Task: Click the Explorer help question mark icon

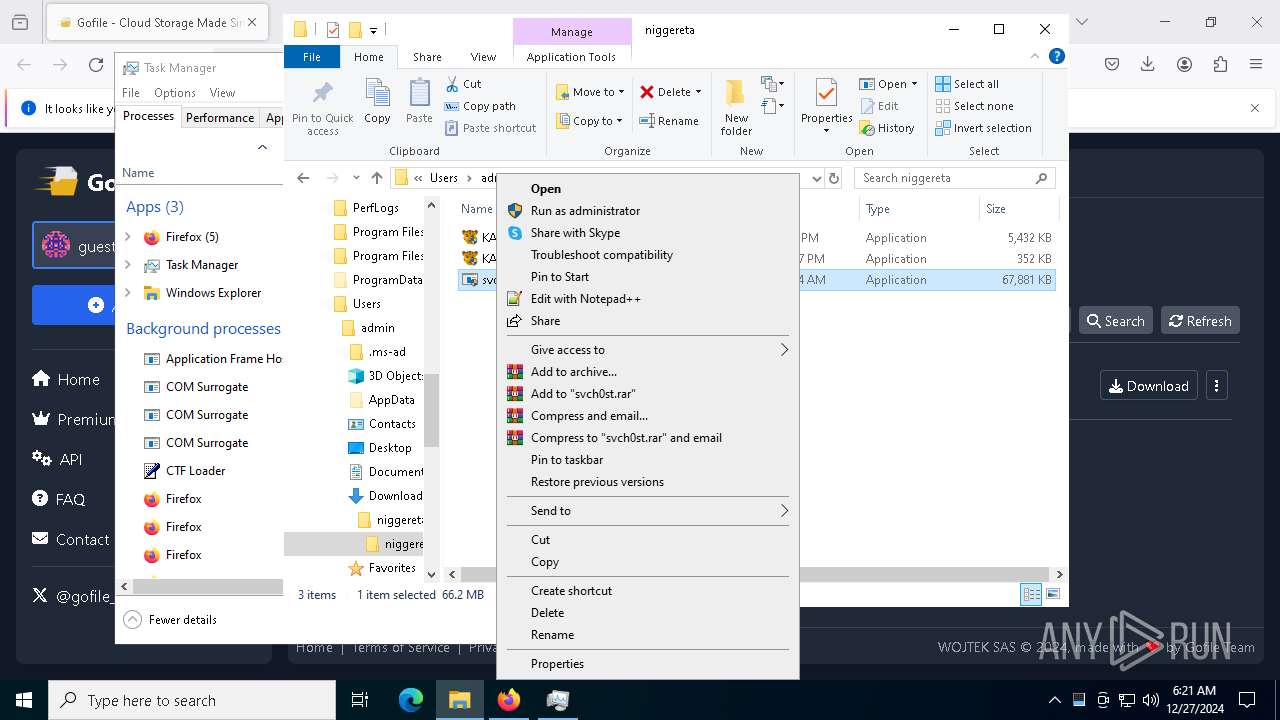Action: point(1056,57)
